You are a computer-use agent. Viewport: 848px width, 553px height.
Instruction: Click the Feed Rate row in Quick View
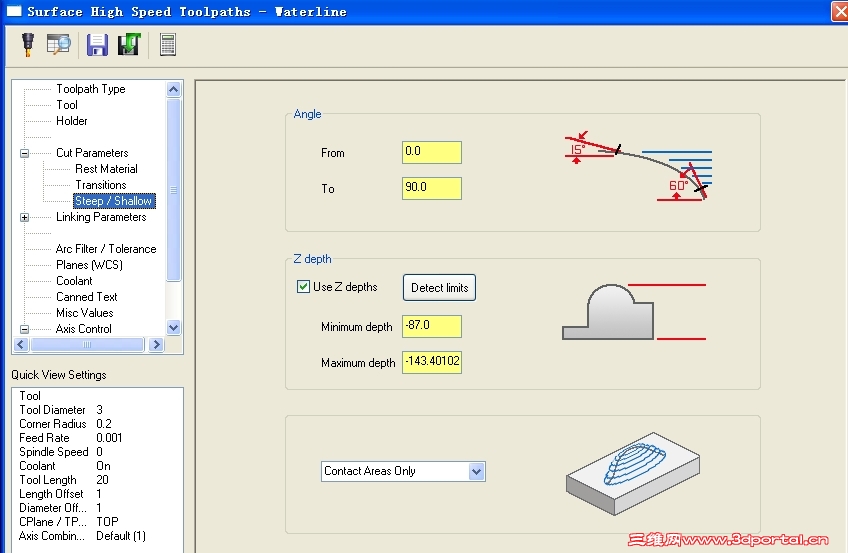[70, 438]
